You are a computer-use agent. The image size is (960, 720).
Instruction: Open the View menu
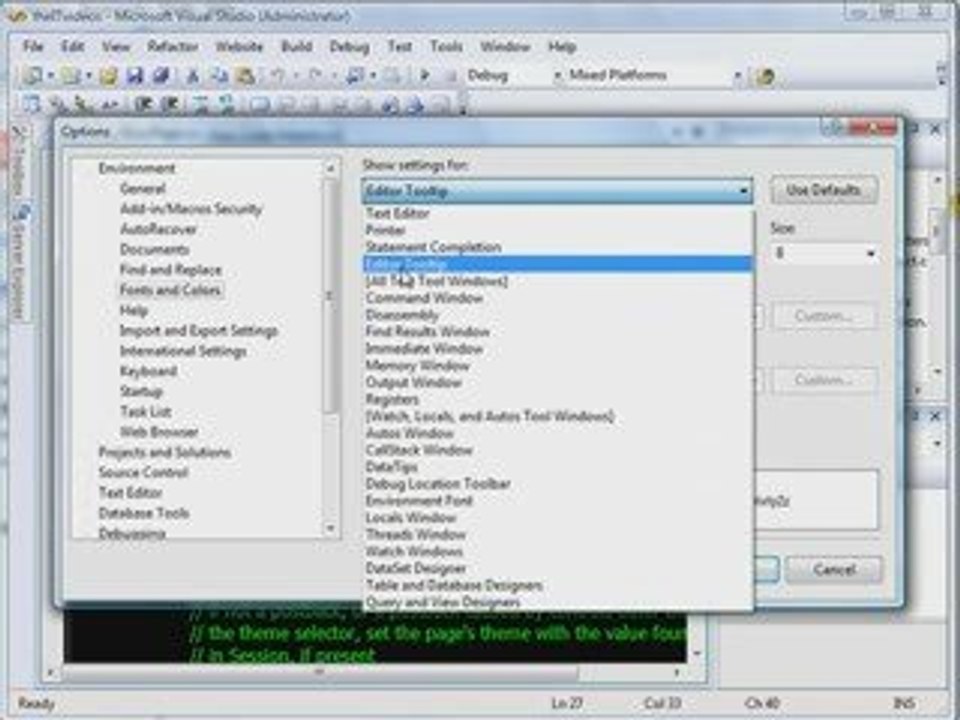(116, 47)
